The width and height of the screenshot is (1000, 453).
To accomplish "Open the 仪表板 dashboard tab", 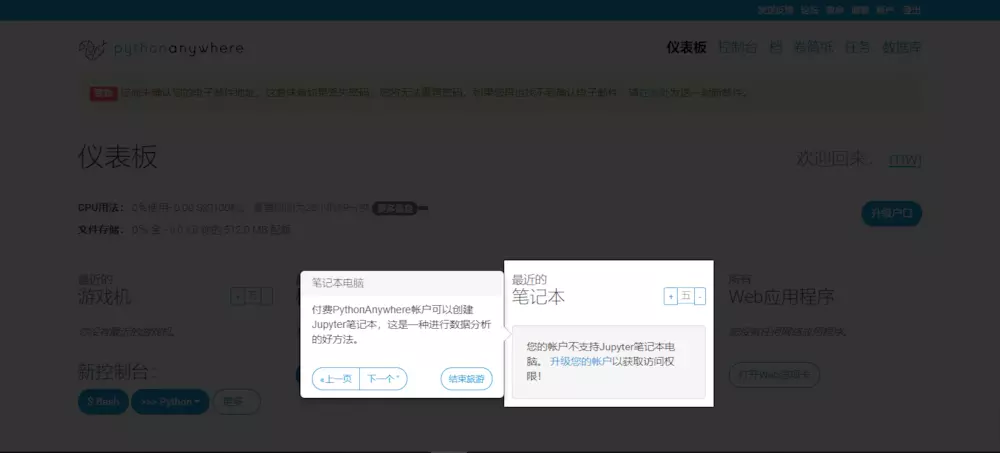I will (686, 47).
